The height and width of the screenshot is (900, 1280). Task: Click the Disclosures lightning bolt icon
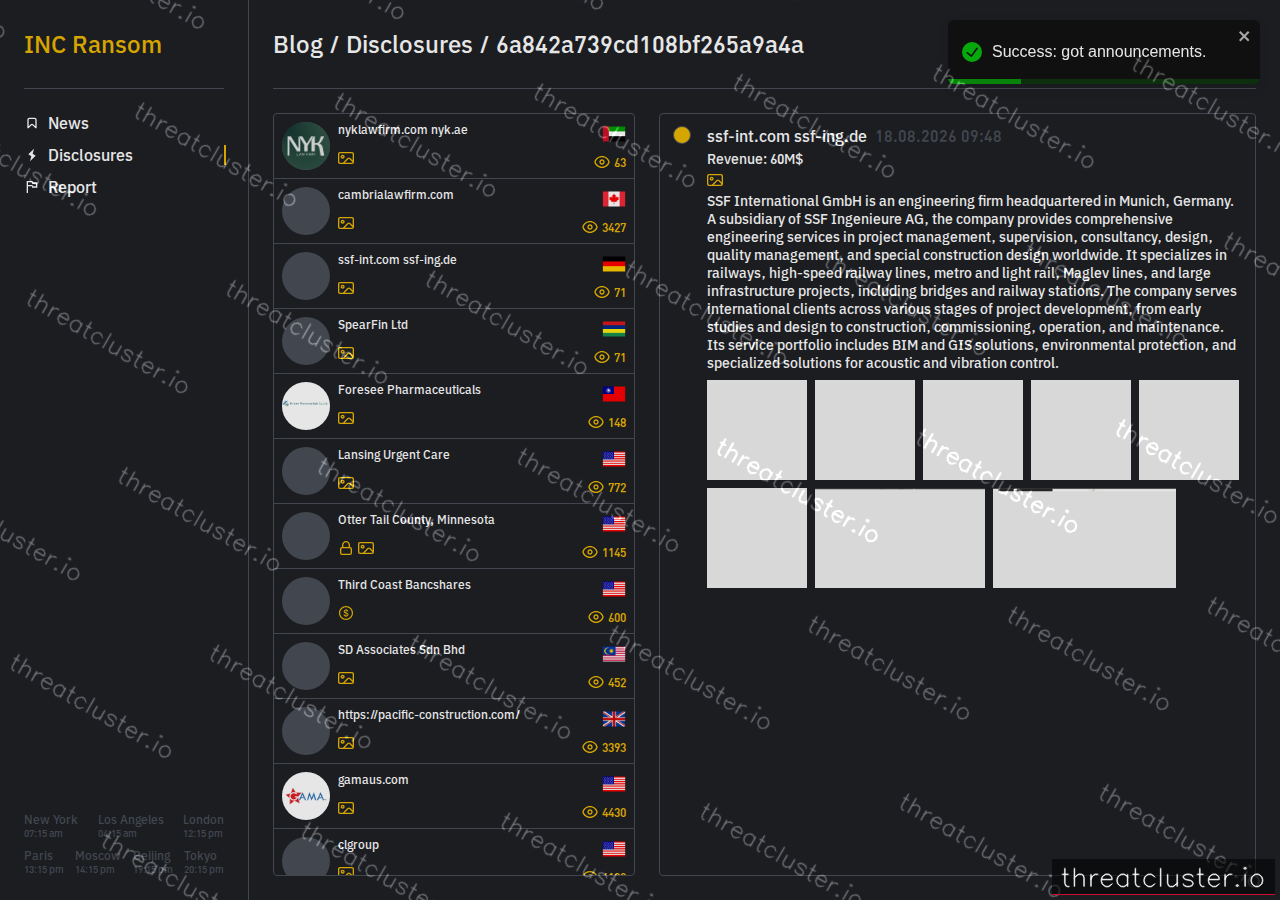pyautogui.click(x=32, y=155)
